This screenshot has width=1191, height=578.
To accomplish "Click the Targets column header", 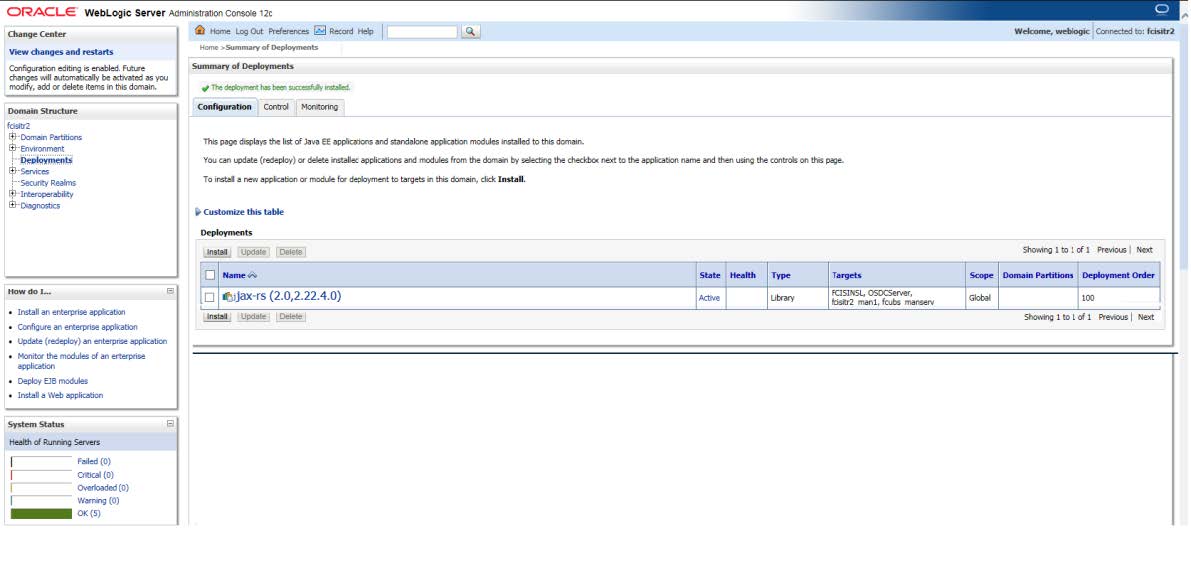I will [846, 275].
